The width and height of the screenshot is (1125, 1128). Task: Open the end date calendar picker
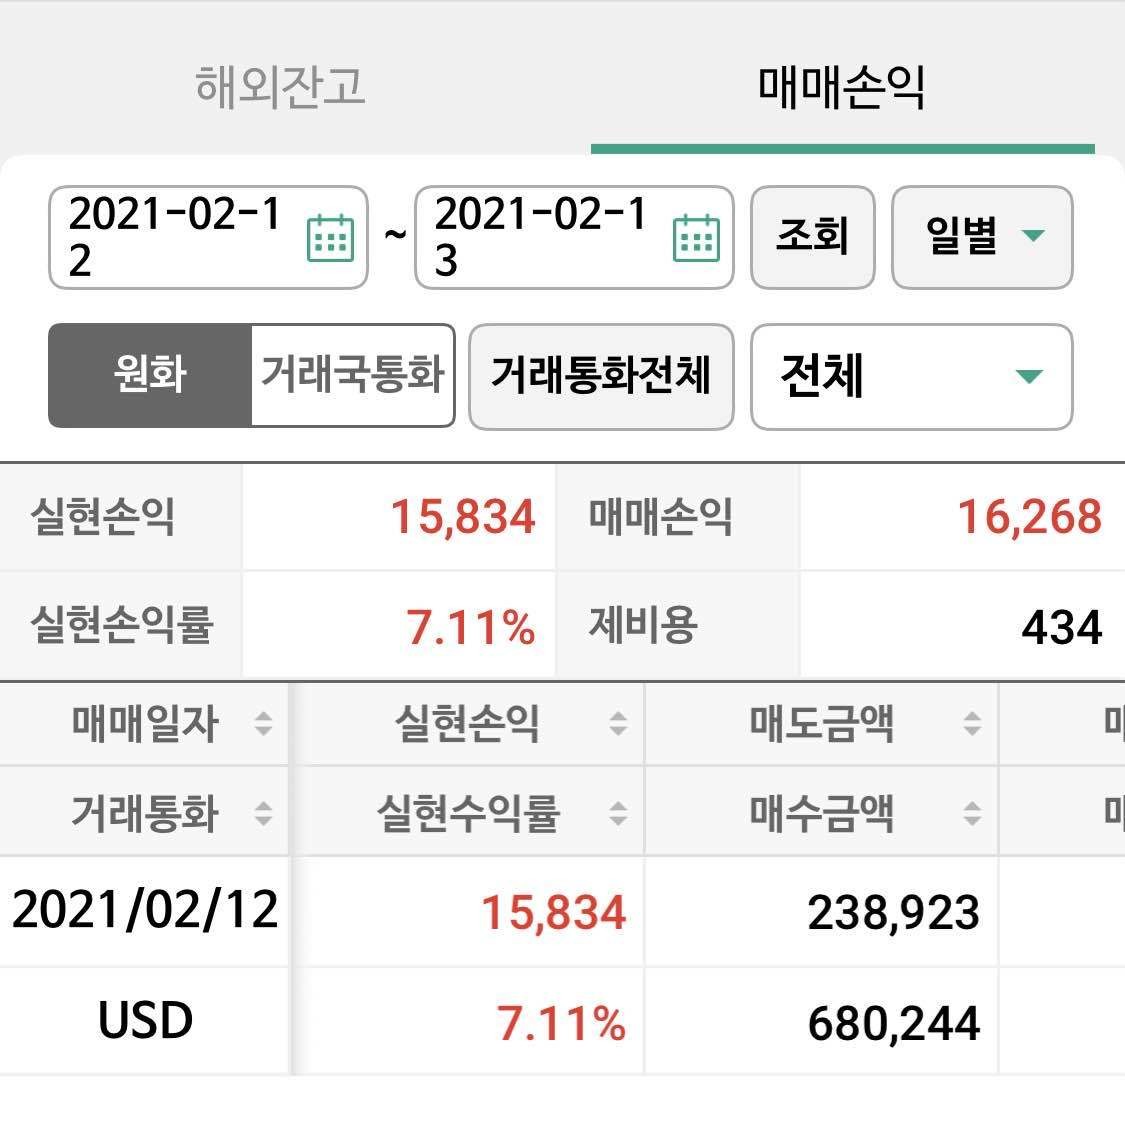click(697, 238)
